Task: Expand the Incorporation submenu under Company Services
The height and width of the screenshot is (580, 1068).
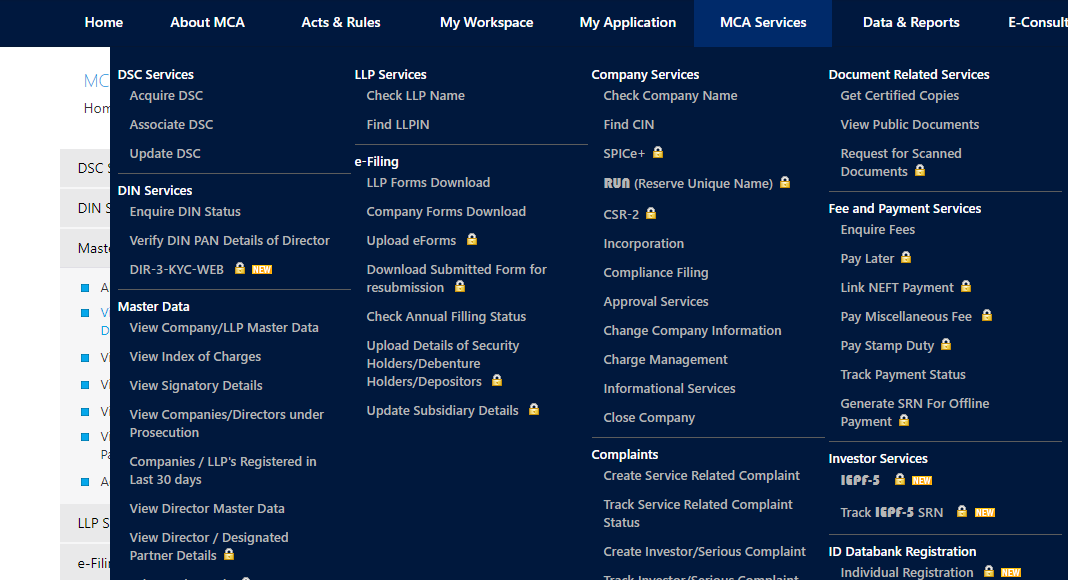Action: [643, 243]
